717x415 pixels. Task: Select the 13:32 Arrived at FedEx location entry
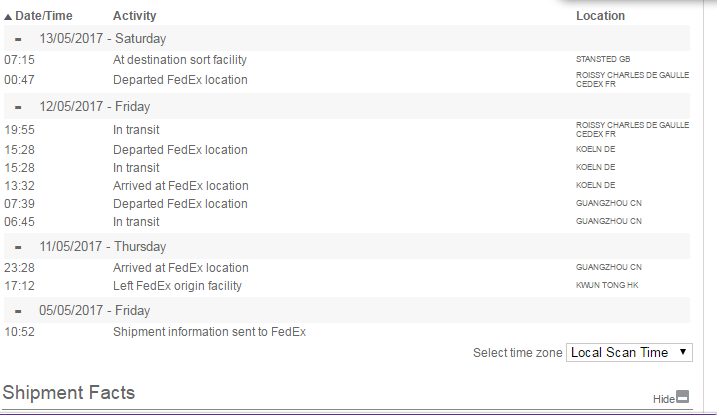[180, 186]
